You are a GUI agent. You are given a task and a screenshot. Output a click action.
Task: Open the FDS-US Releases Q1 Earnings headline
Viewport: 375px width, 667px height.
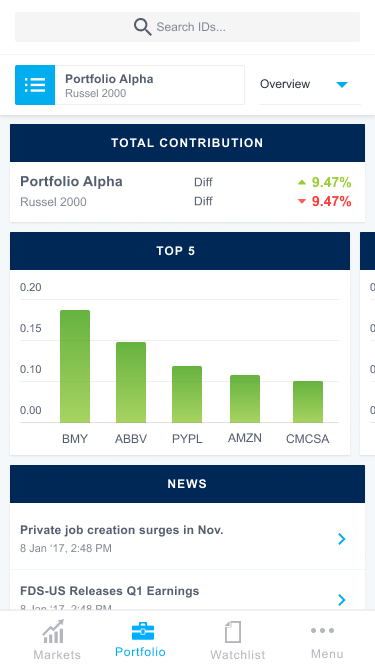110,591
